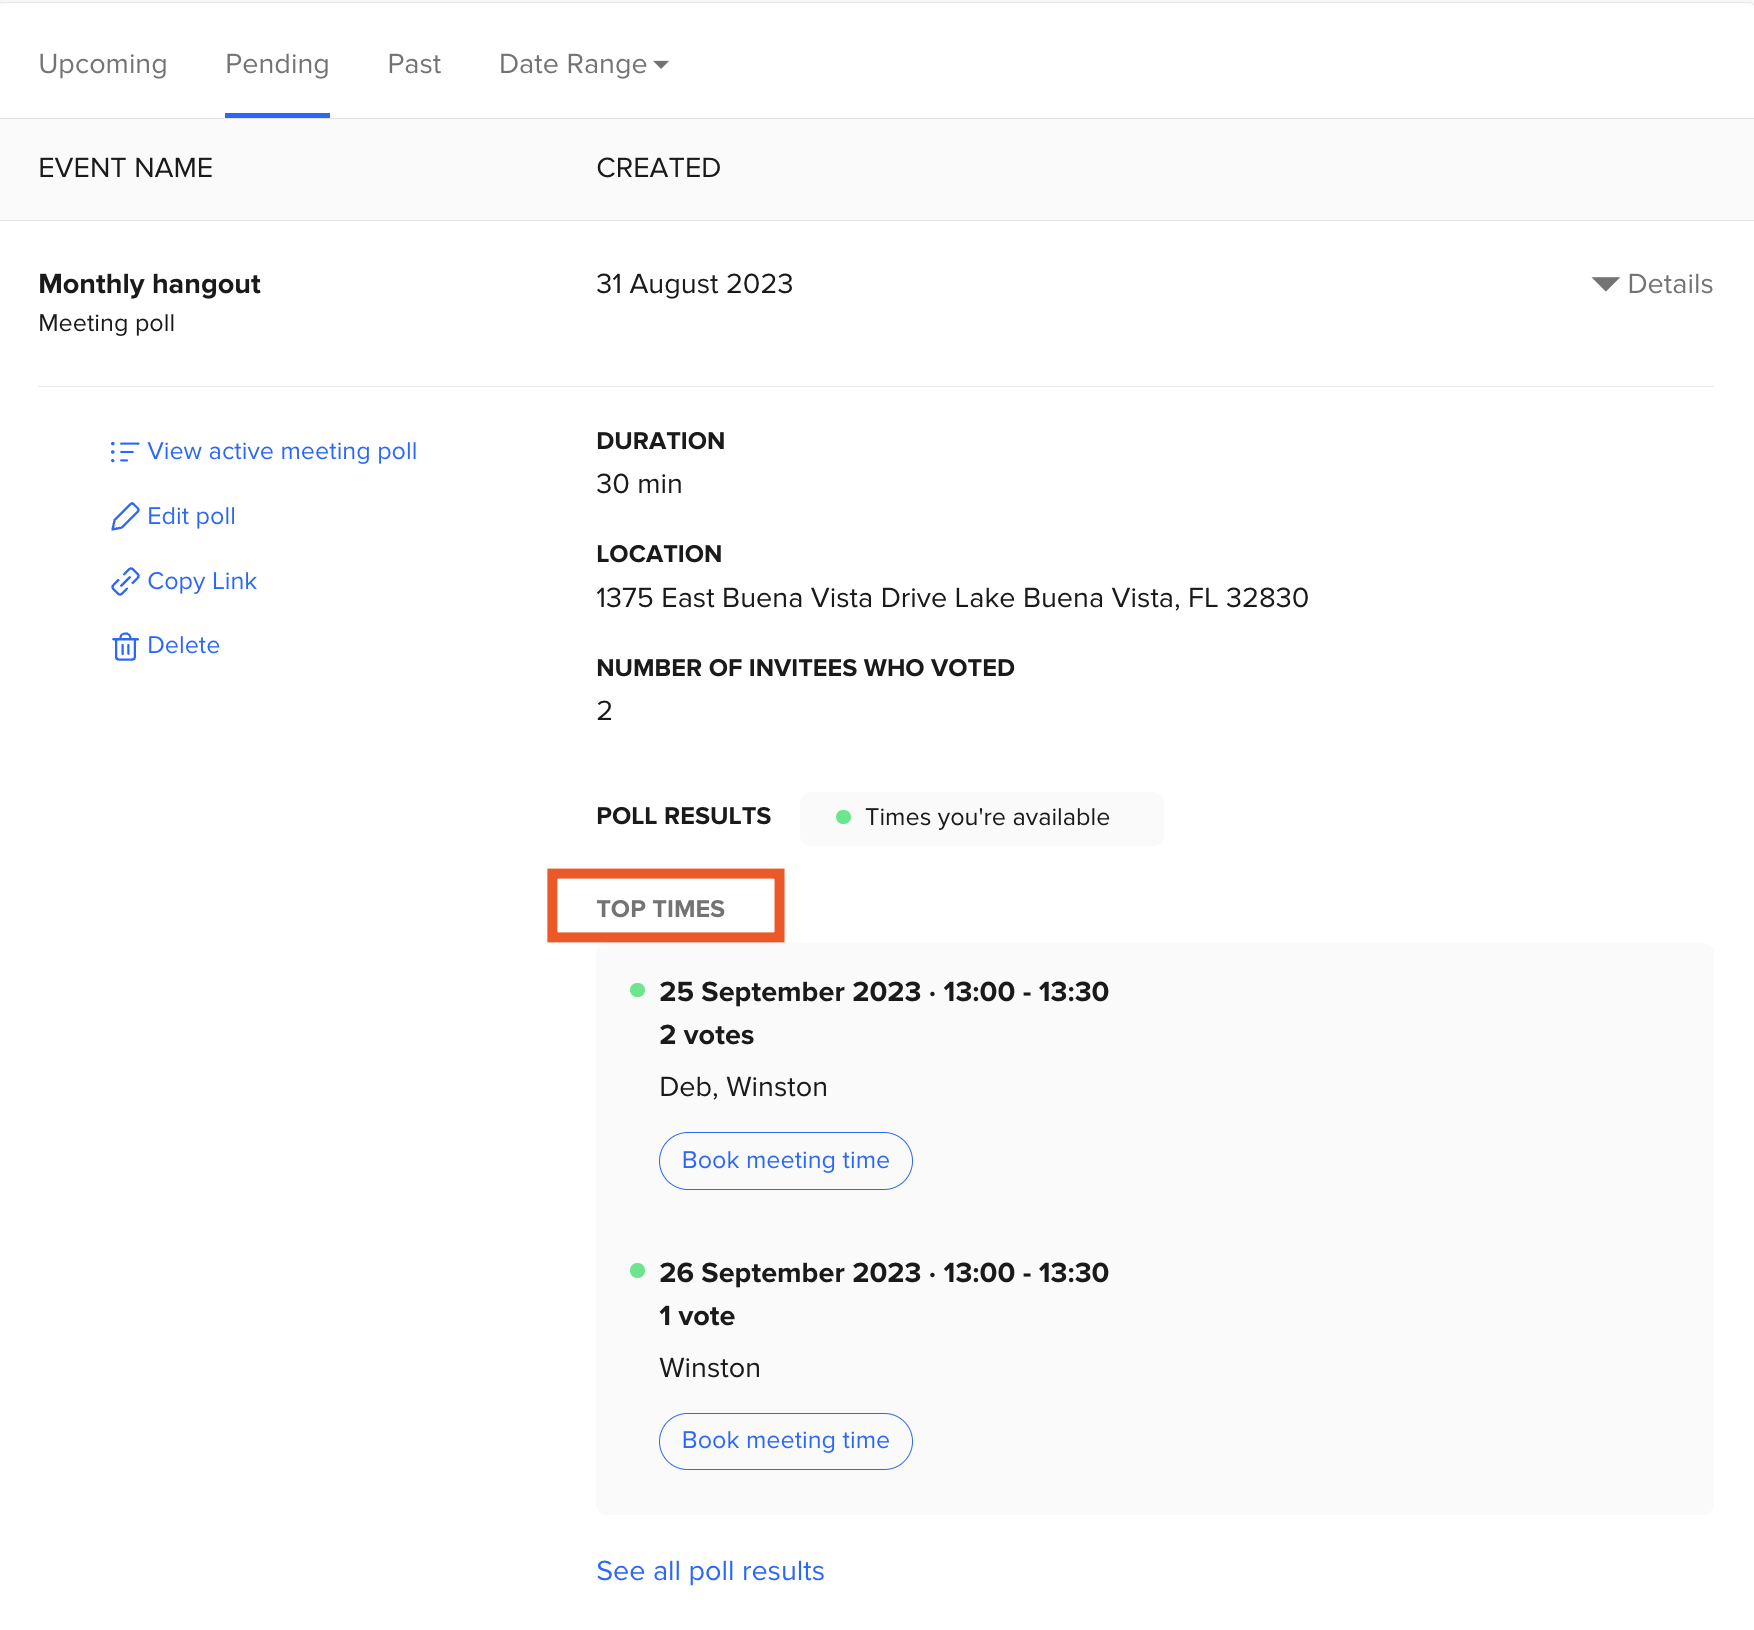The height and width of the screenshot is (1630, 1754).
Task: Click the 25 September 2023 · 13:00 - 13:30 heading
Action: tap(884, 992)
